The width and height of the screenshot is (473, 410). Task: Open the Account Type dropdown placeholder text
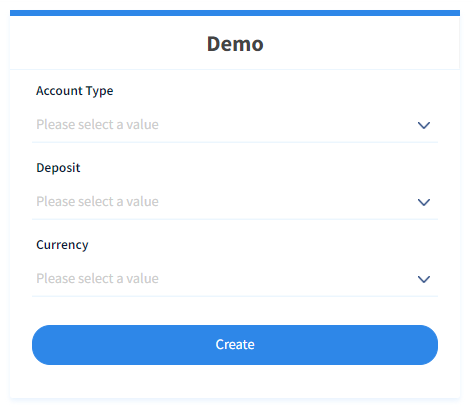[97, 125]
